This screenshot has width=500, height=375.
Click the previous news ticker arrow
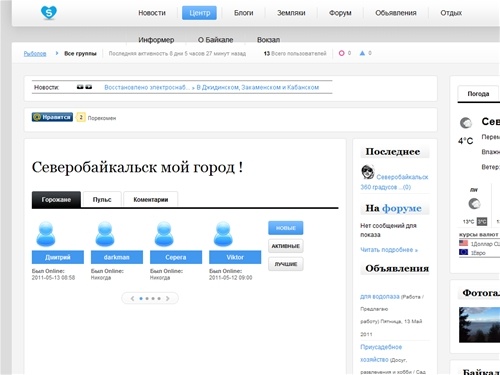coord(80,87)
